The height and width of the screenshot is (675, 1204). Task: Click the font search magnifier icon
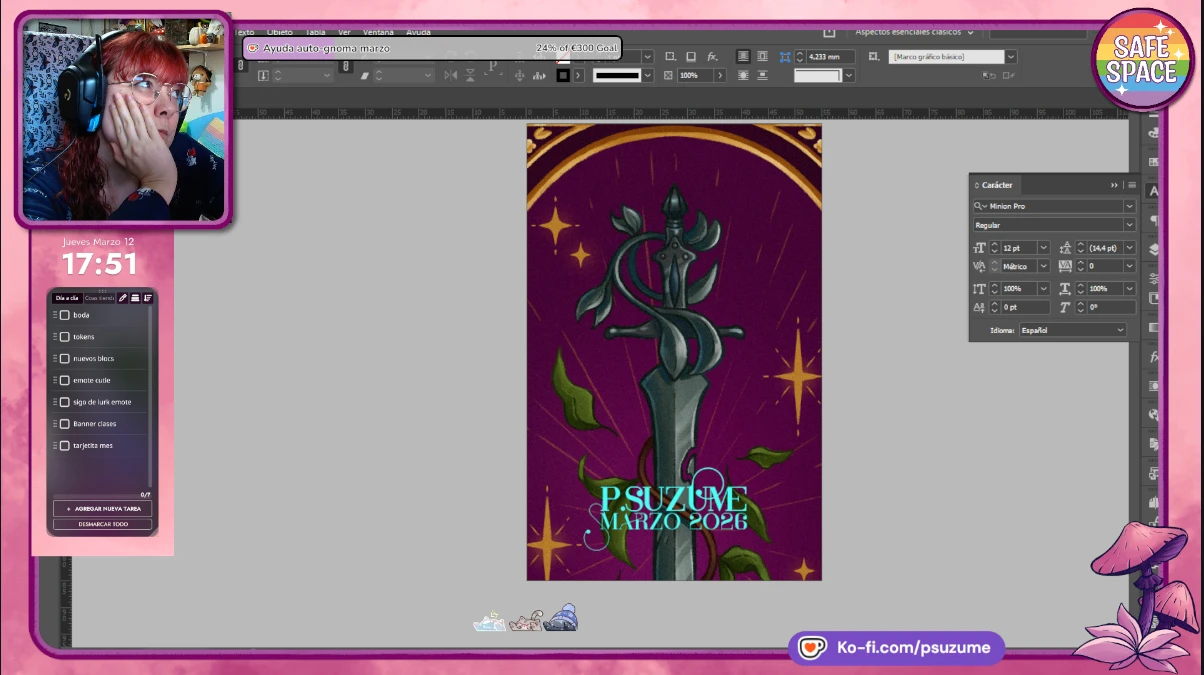980,206
